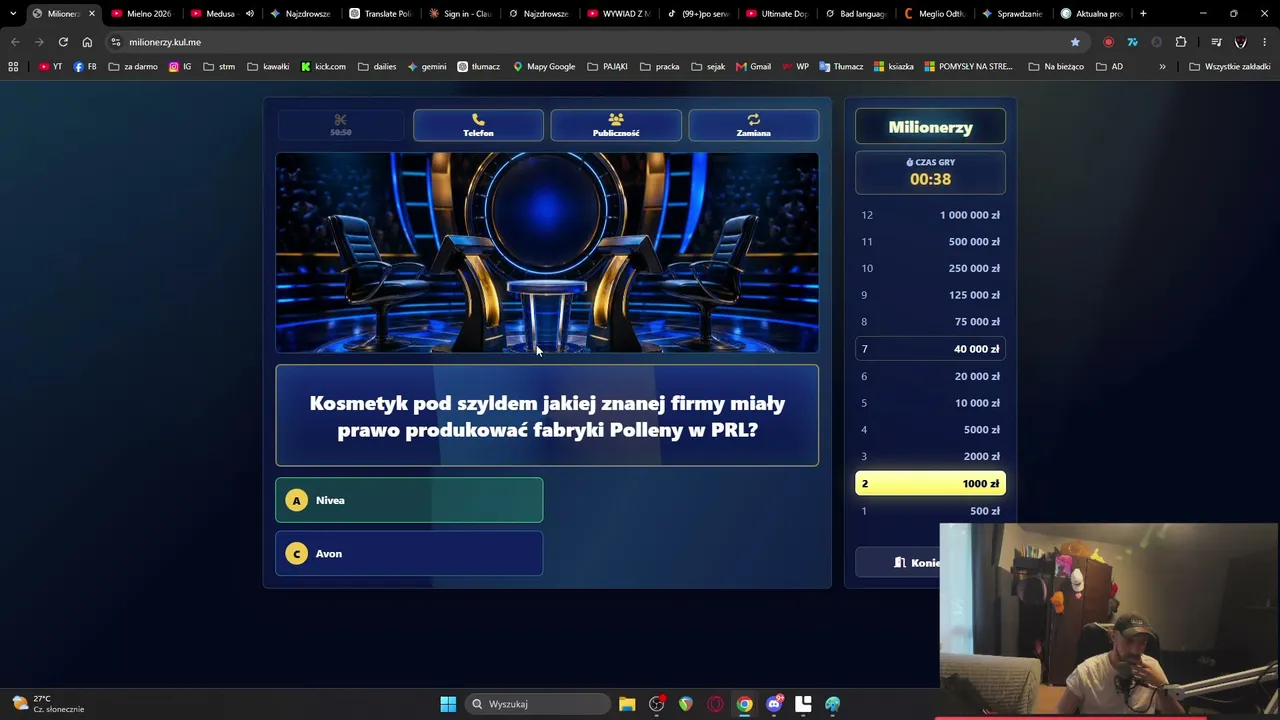This screenshot has height=720, width=1280.
Task: Click the 2000 zł prize level
Action: (x=930, y=457)
